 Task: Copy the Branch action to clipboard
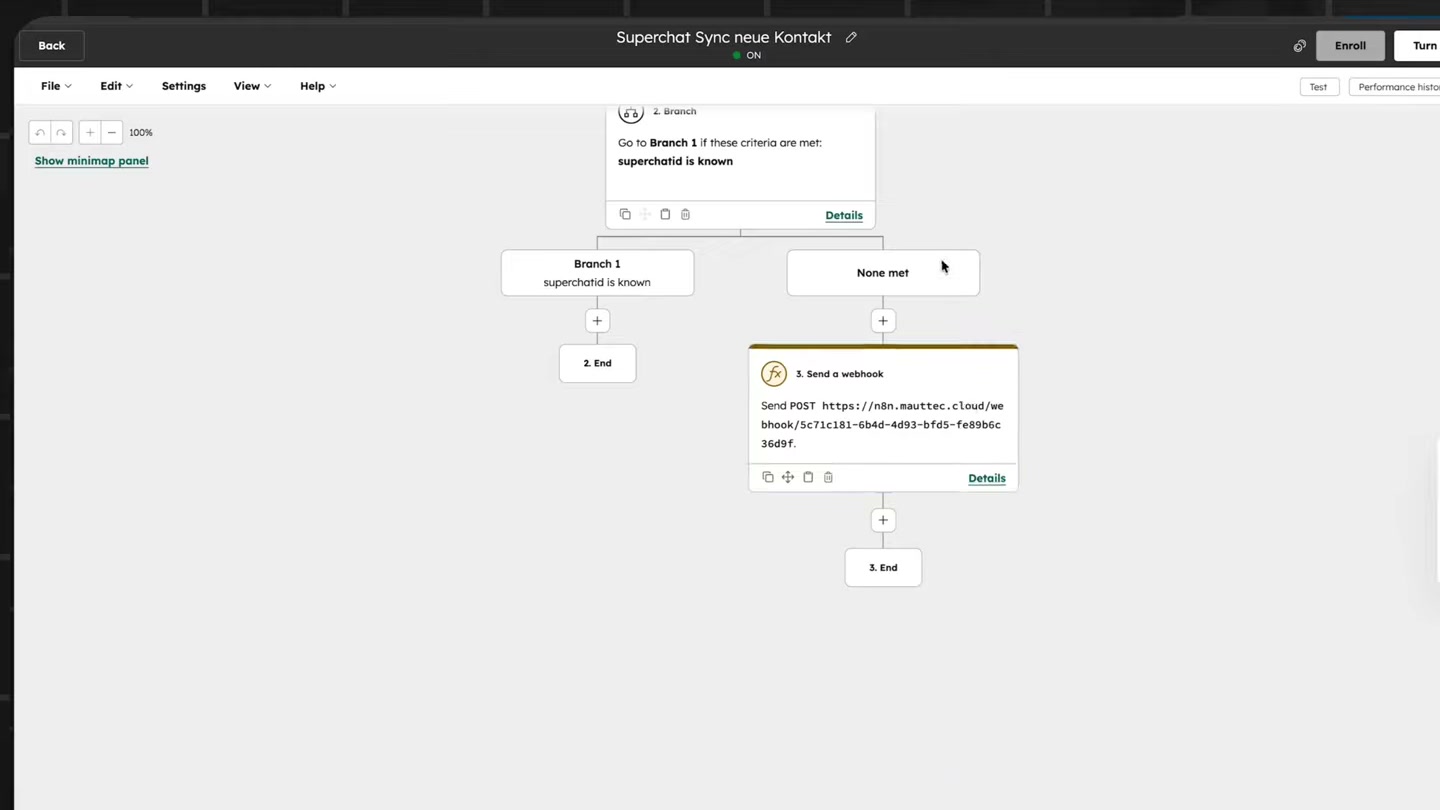(x=665, y=214)
